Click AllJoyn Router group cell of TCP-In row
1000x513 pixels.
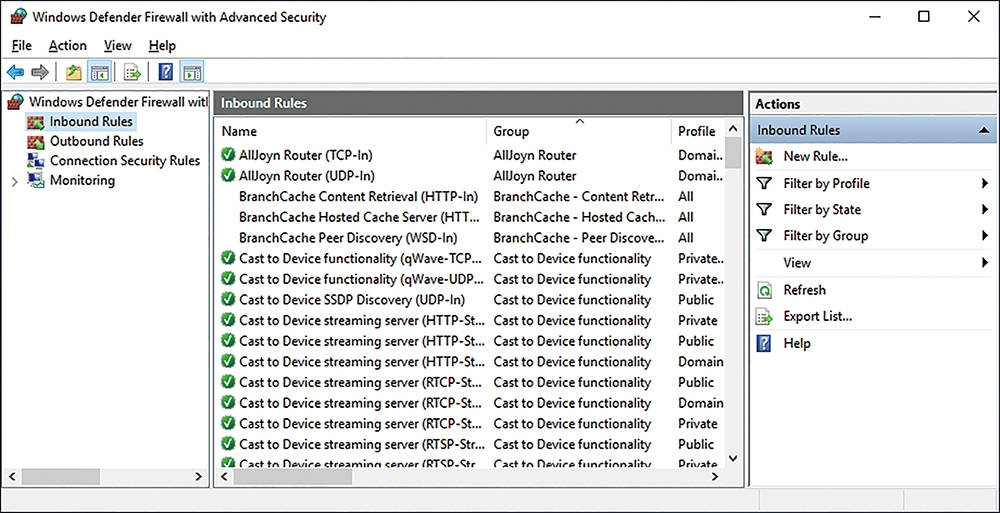pyautogui.click(x=535, y=154)
